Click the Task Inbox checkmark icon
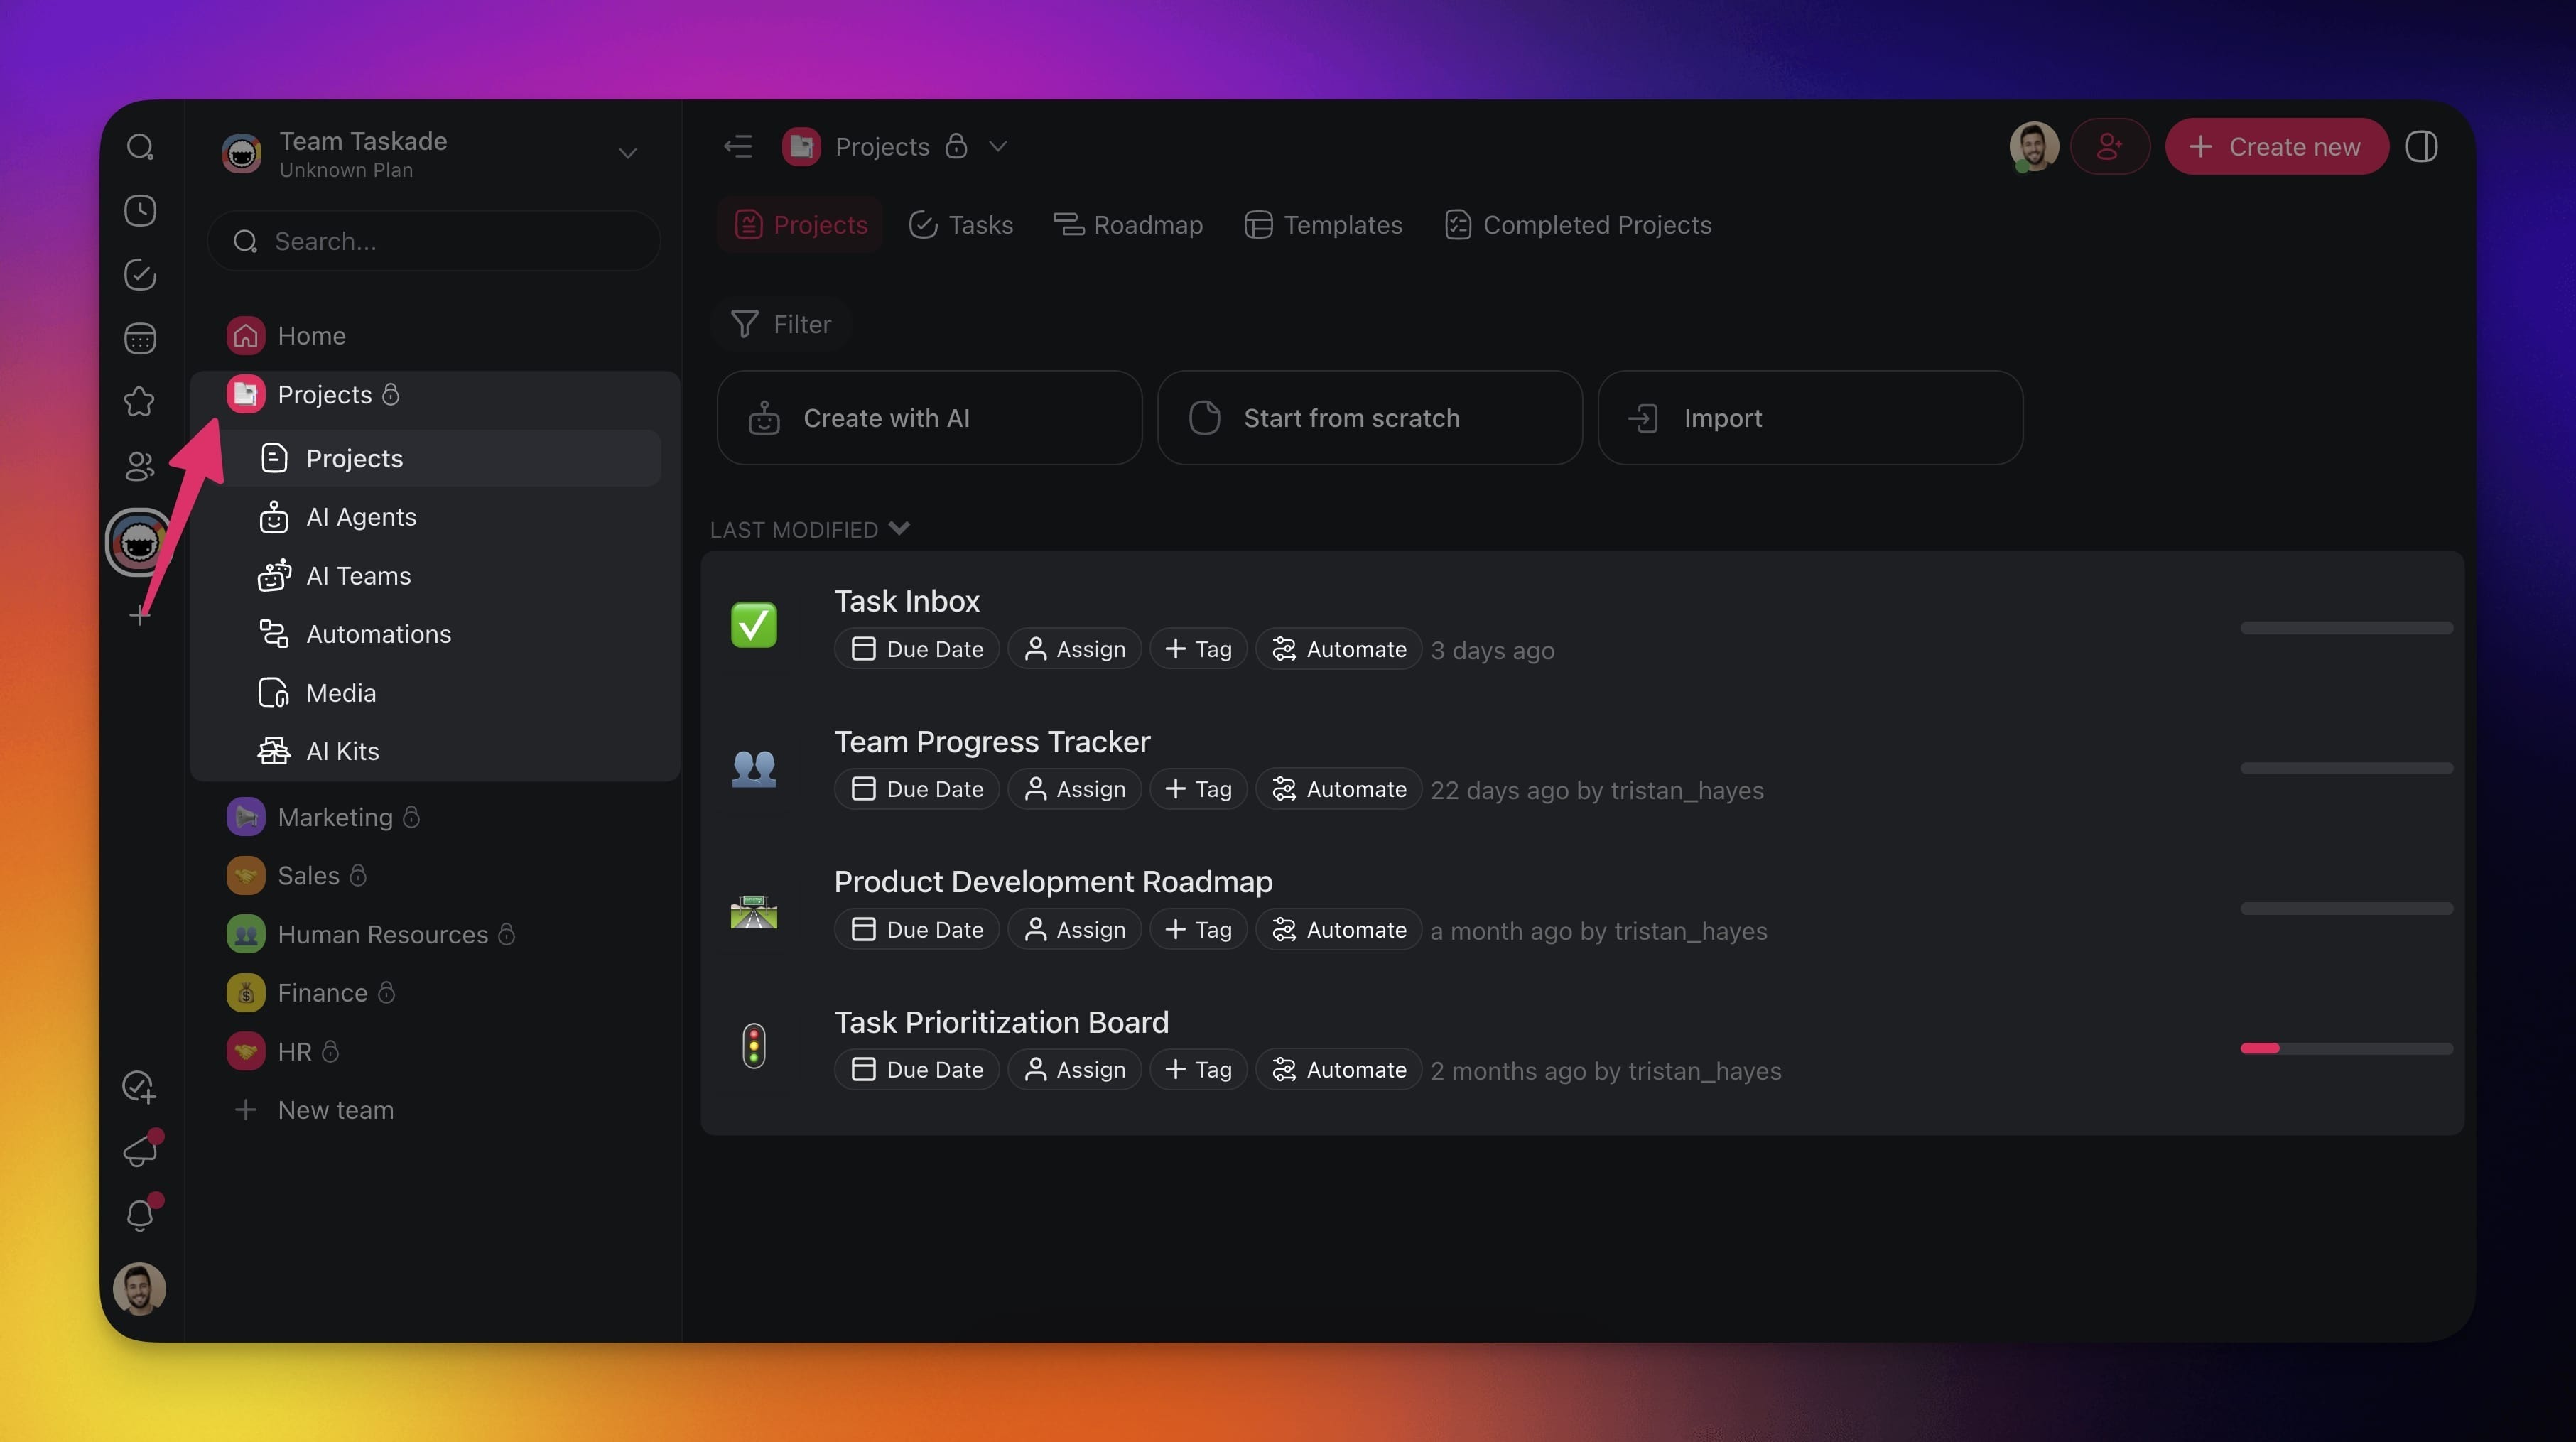 (753, 625)
